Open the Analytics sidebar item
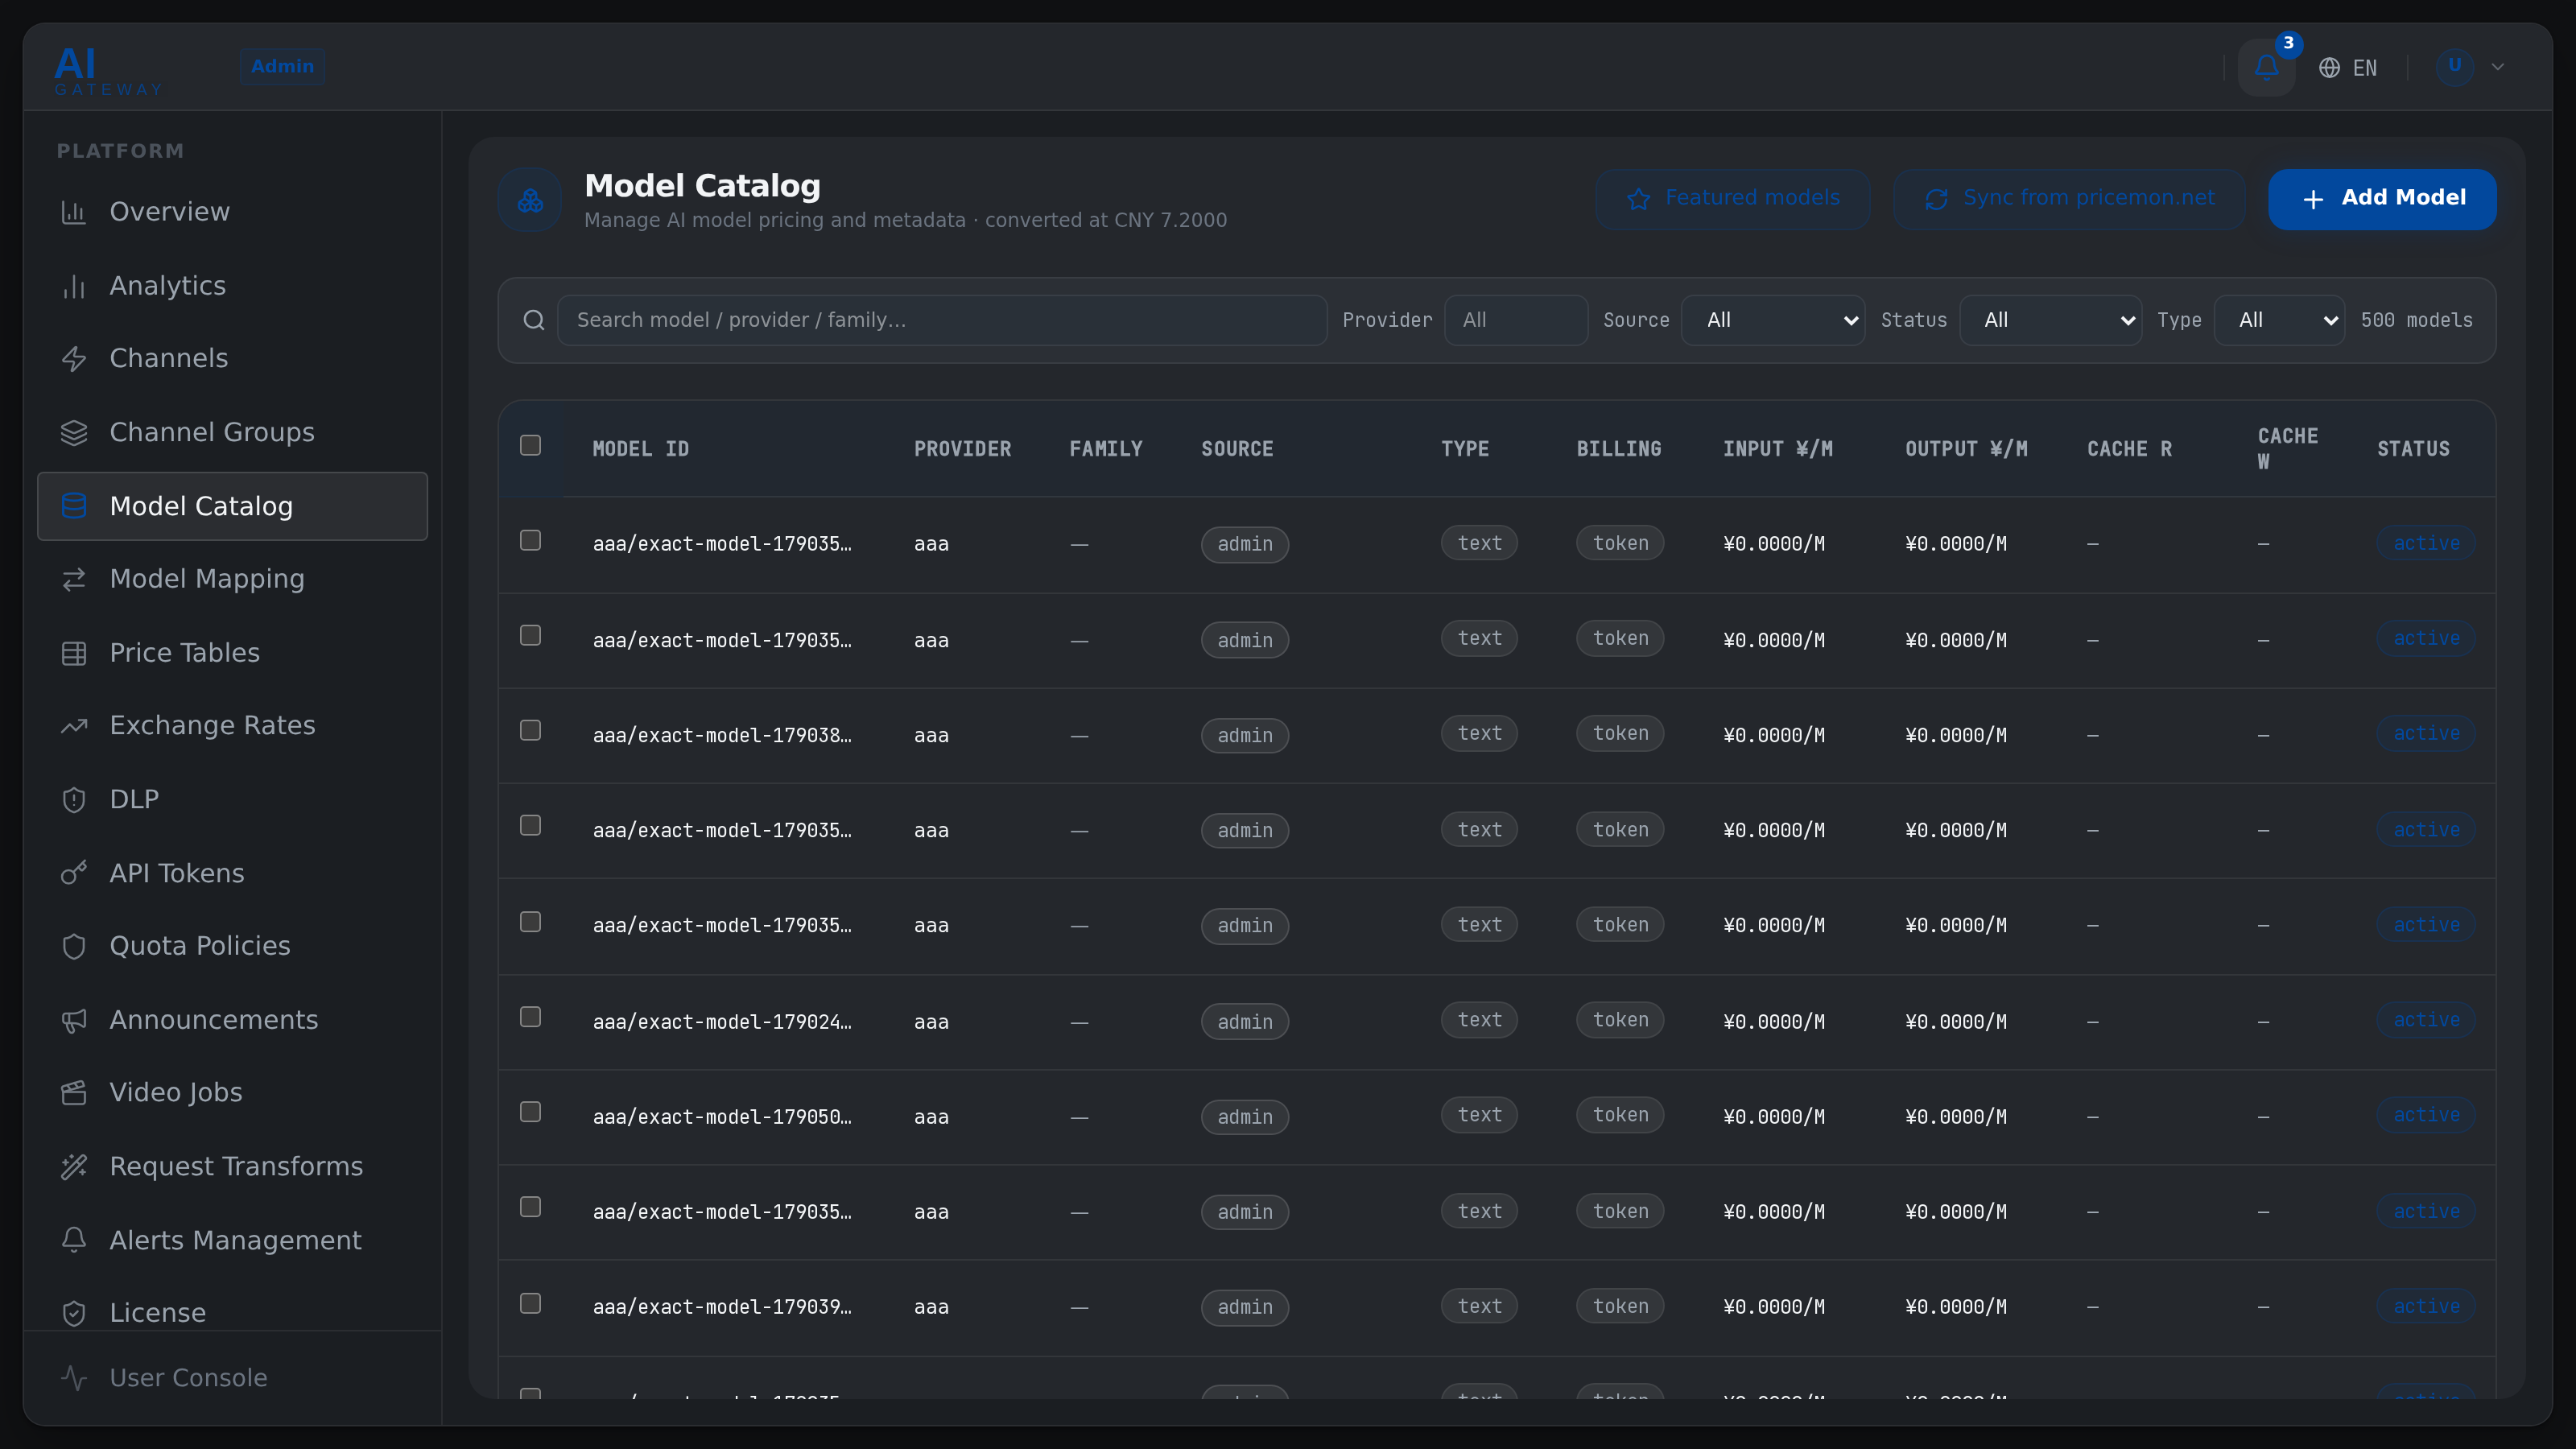 232,286
